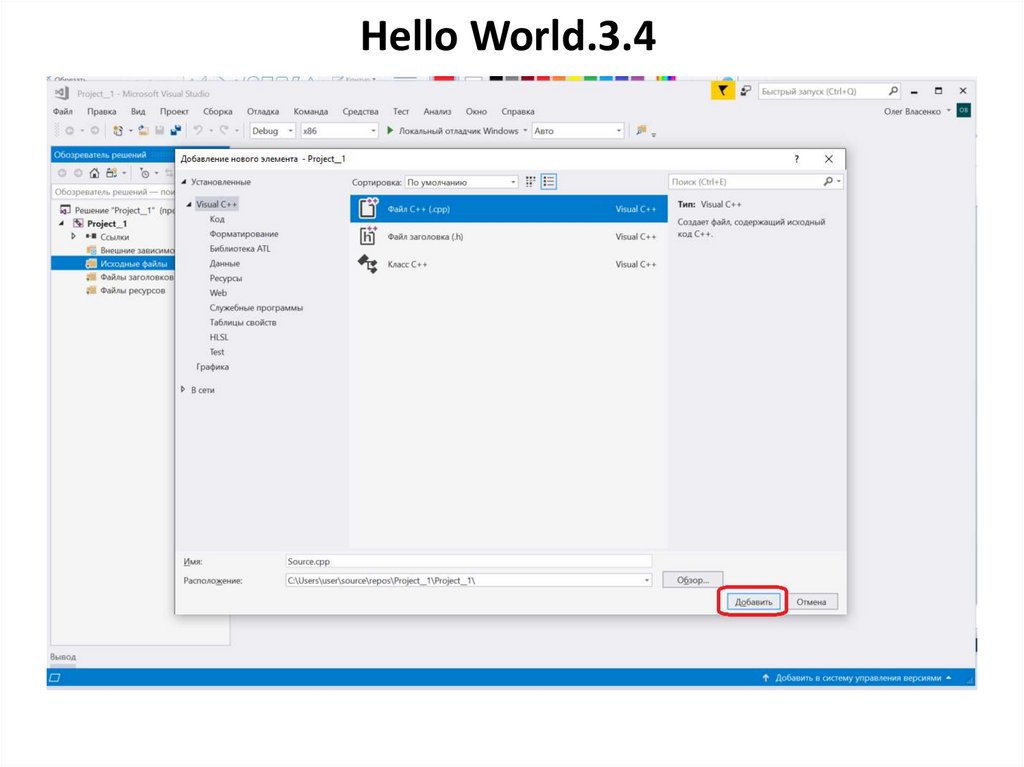The image size is (1024, 767).
Task: Collapse the Visual C++ category arrow
Action: click(x=189, y=204)
